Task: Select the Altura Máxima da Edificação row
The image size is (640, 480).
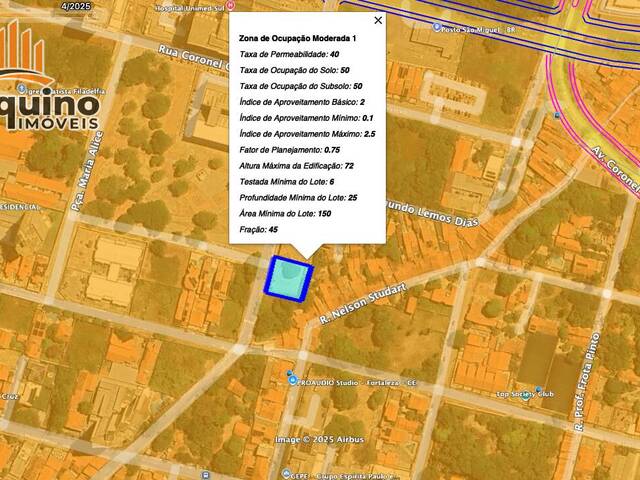Action: point(297,166)
